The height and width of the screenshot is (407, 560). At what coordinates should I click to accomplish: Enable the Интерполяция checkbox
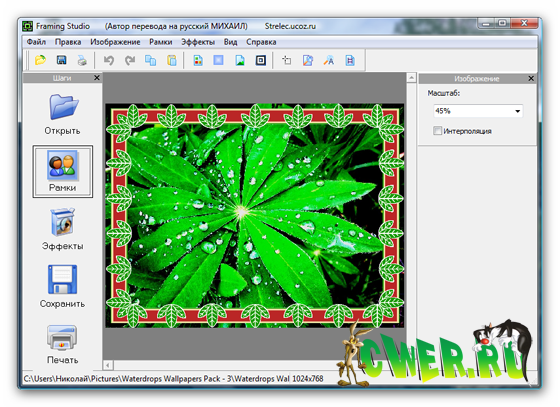[437, 131]
